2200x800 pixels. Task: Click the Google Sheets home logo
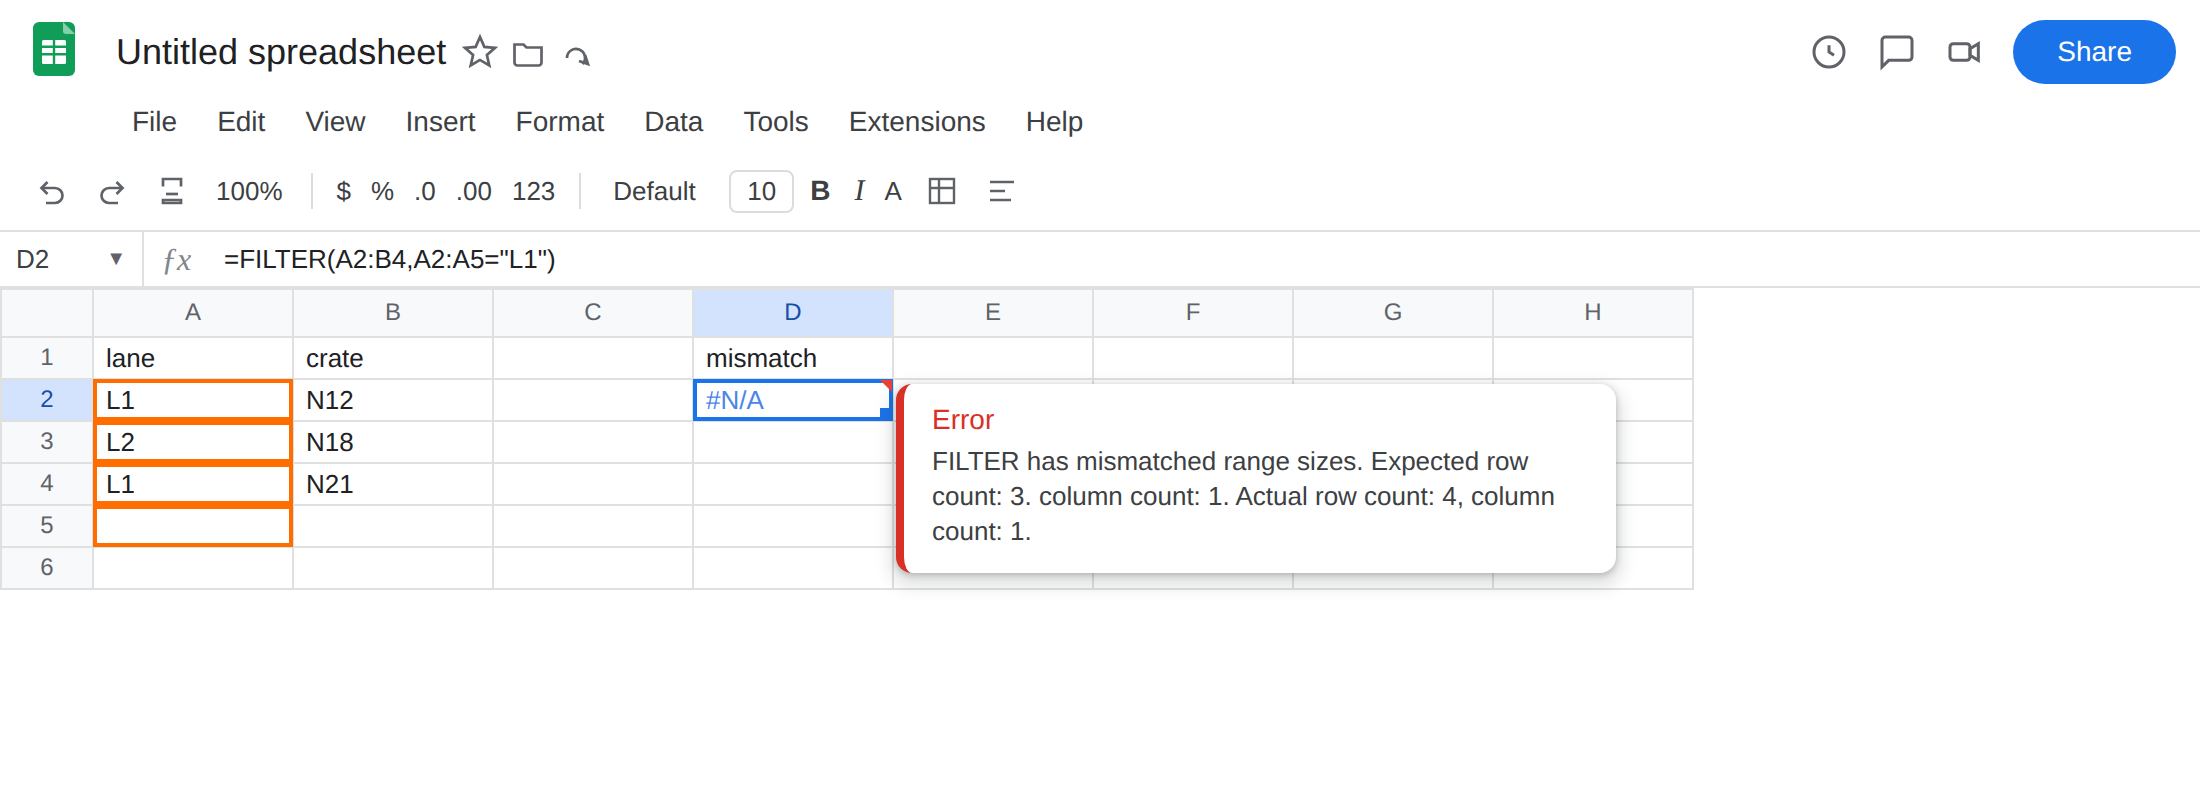click(54, 50)
